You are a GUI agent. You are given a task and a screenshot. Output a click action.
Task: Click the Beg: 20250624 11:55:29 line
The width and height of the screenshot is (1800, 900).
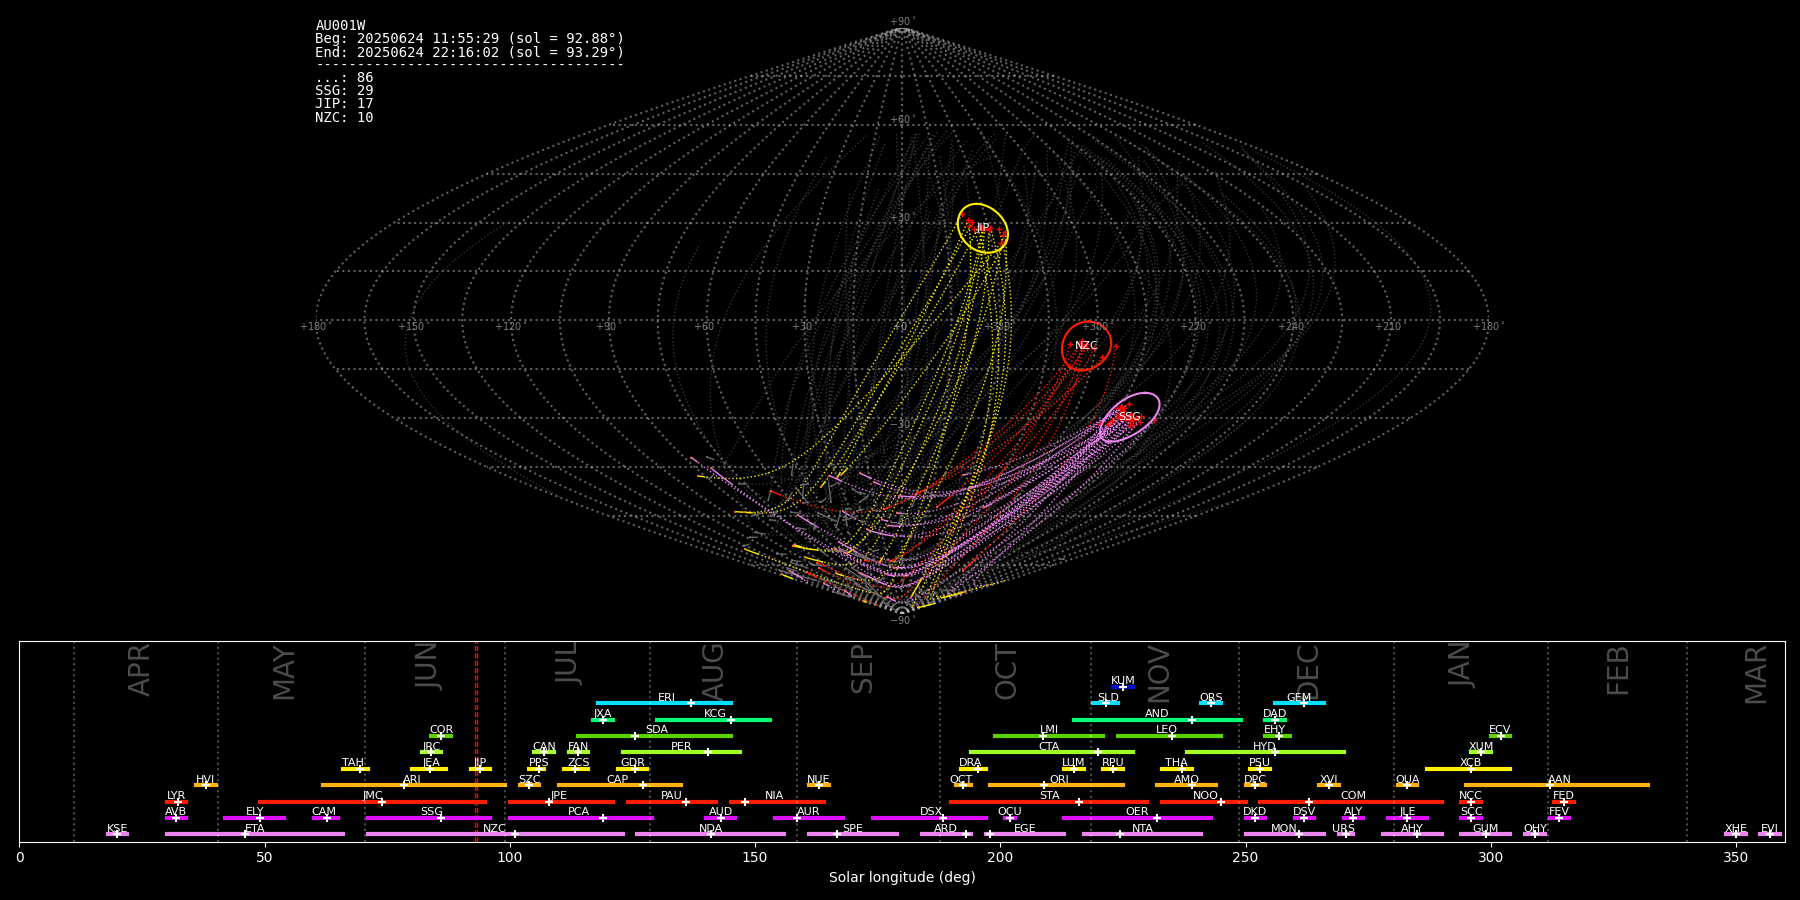[469, 39]
